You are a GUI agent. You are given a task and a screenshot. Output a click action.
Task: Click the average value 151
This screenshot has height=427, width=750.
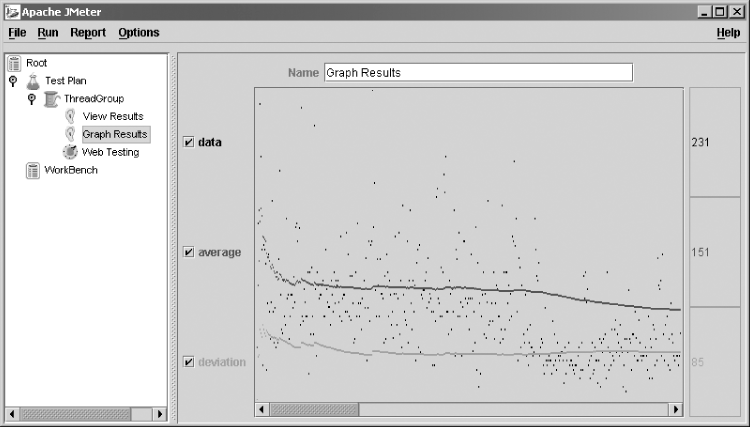tap(700, 252)
